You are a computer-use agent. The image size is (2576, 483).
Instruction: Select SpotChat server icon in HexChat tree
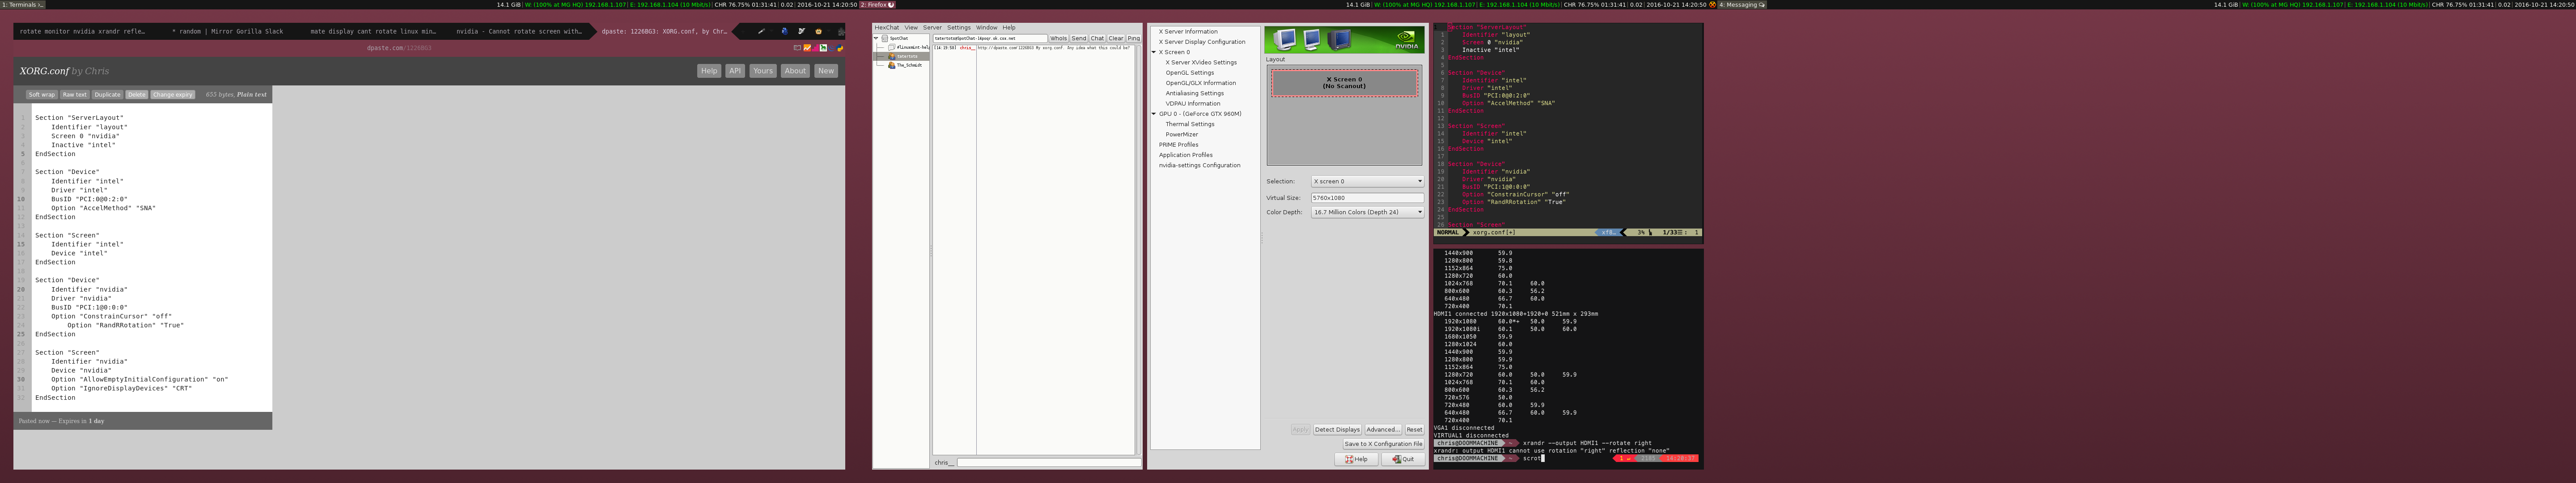tap(885, 38)
